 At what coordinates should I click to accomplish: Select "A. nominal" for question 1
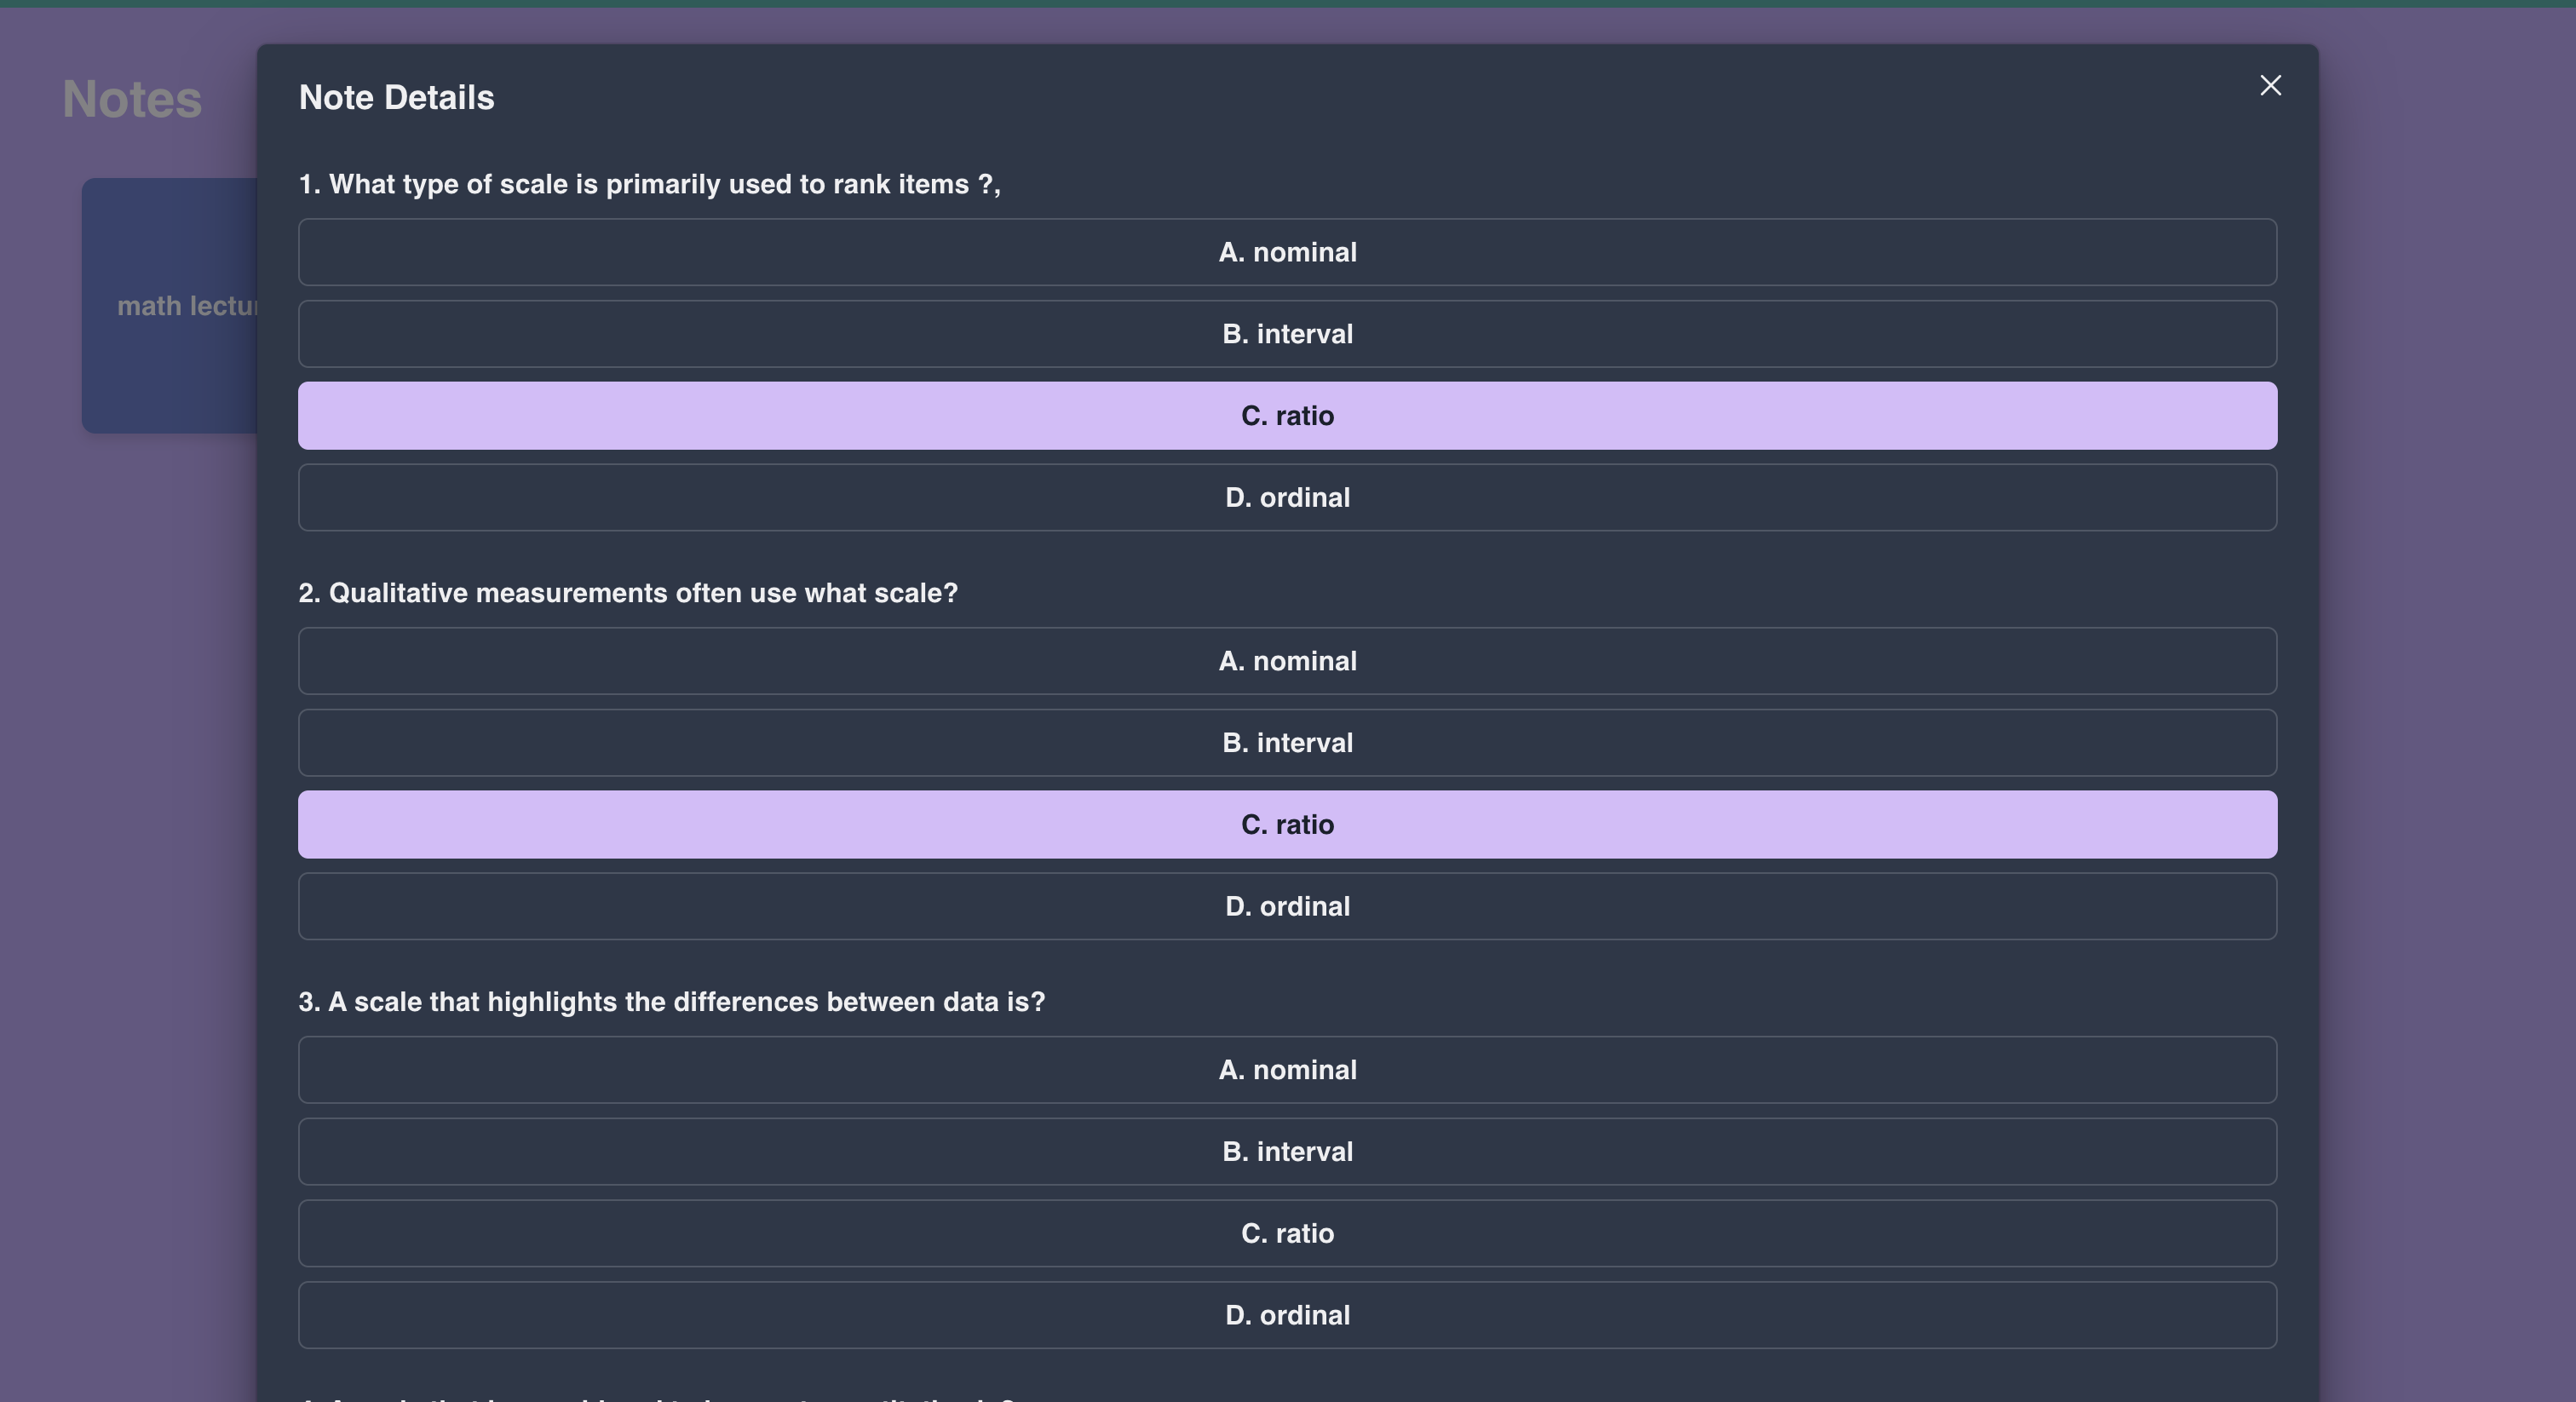pyautogui.click(x=1288, y=252)
